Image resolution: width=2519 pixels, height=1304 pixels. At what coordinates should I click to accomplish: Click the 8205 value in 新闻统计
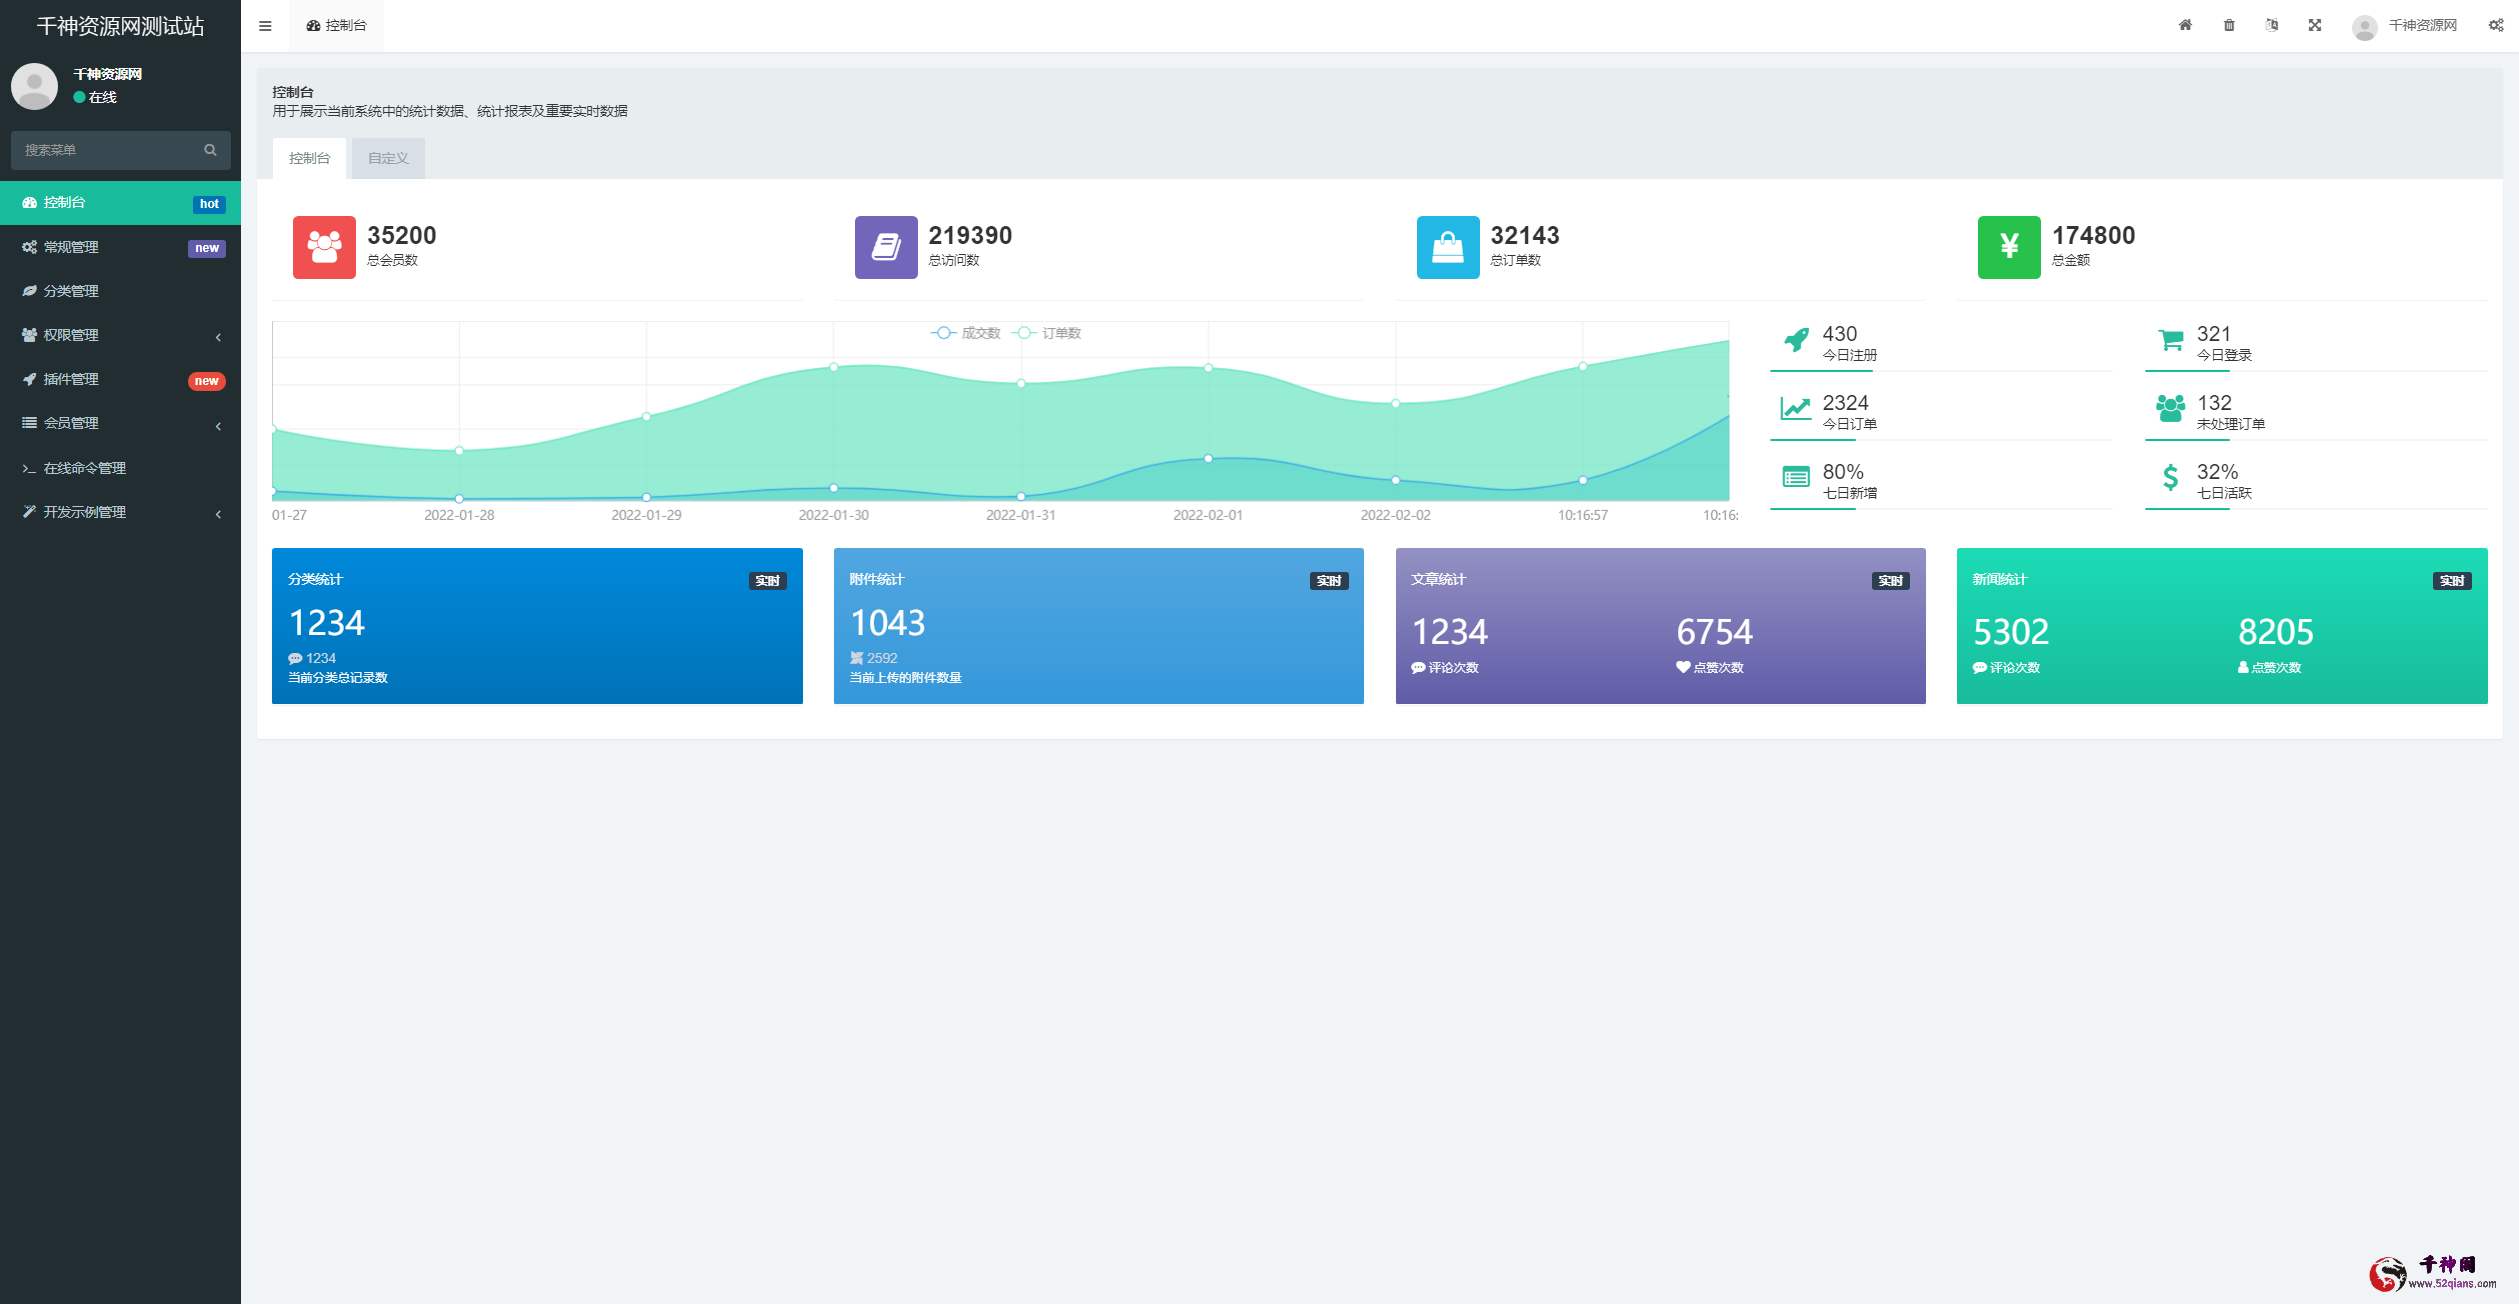2276,632
